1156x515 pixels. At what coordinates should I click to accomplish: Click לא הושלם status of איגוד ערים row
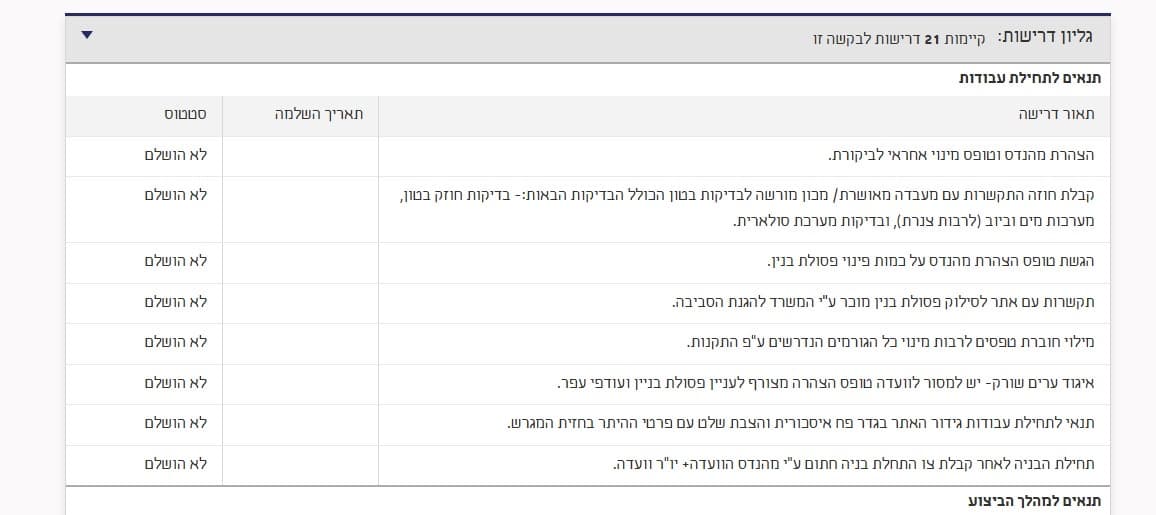[176, 382]
